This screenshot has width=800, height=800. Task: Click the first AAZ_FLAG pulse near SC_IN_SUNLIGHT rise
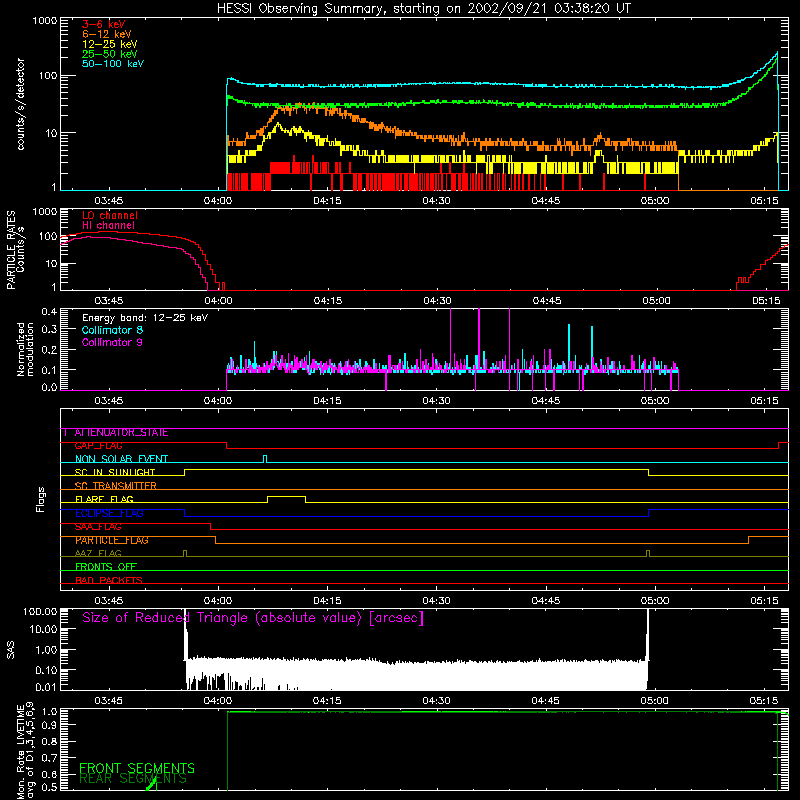click(185, 553)
